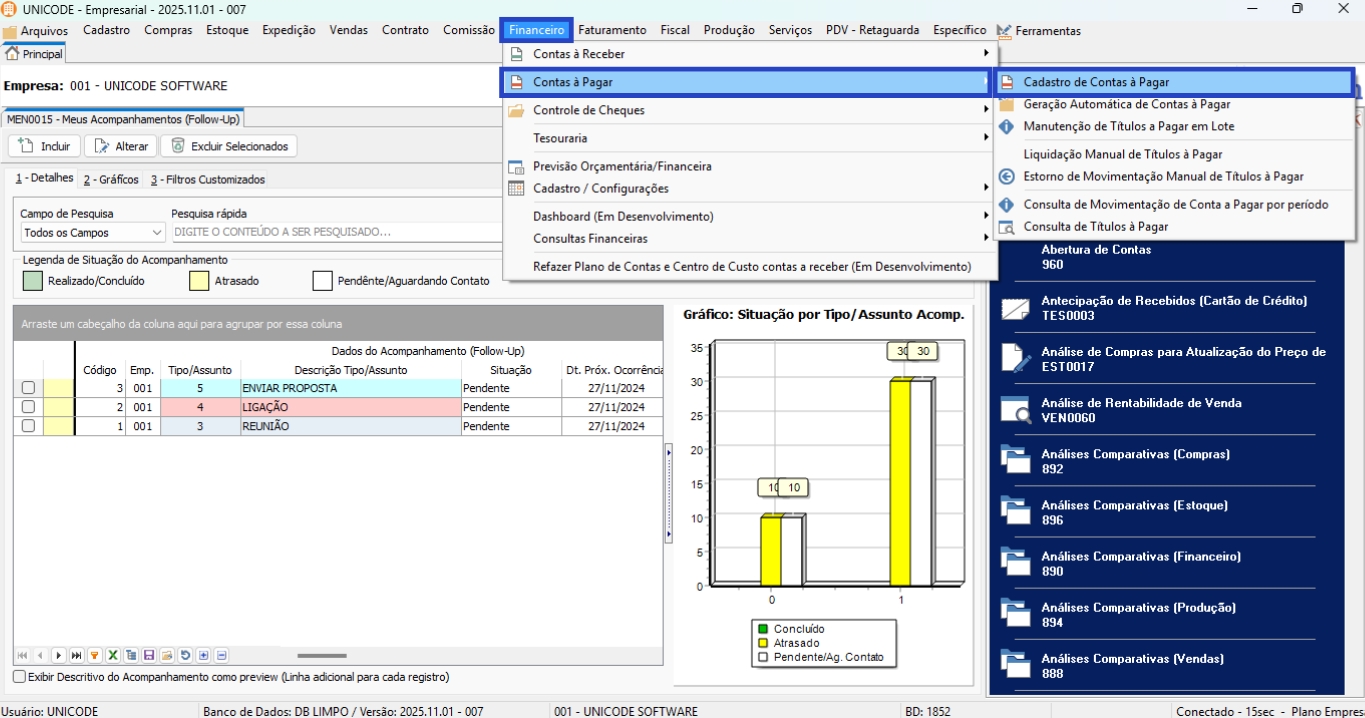Click the Incluir button
Viewport: 1365px width, 718px height.
(x=45, y=146)
